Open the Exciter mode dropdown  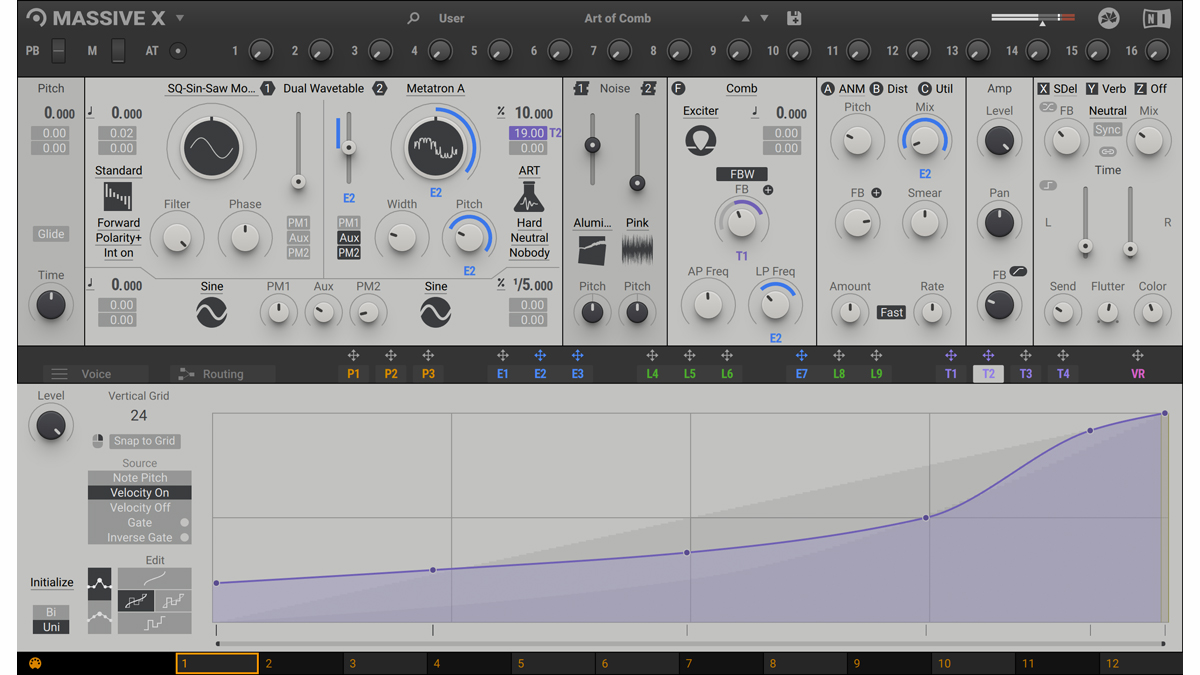click(701, 111)
